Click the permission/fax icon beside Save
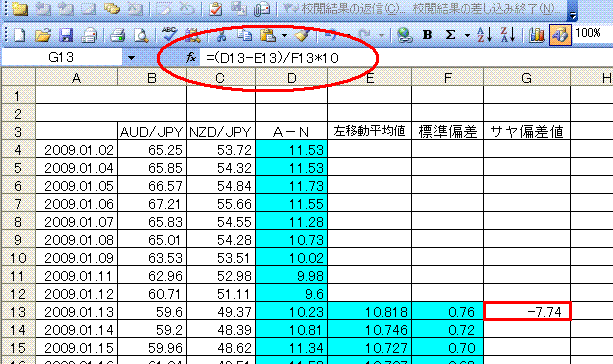Image resolution: width=613 pixels, height=364 pixels. (89, 36)
